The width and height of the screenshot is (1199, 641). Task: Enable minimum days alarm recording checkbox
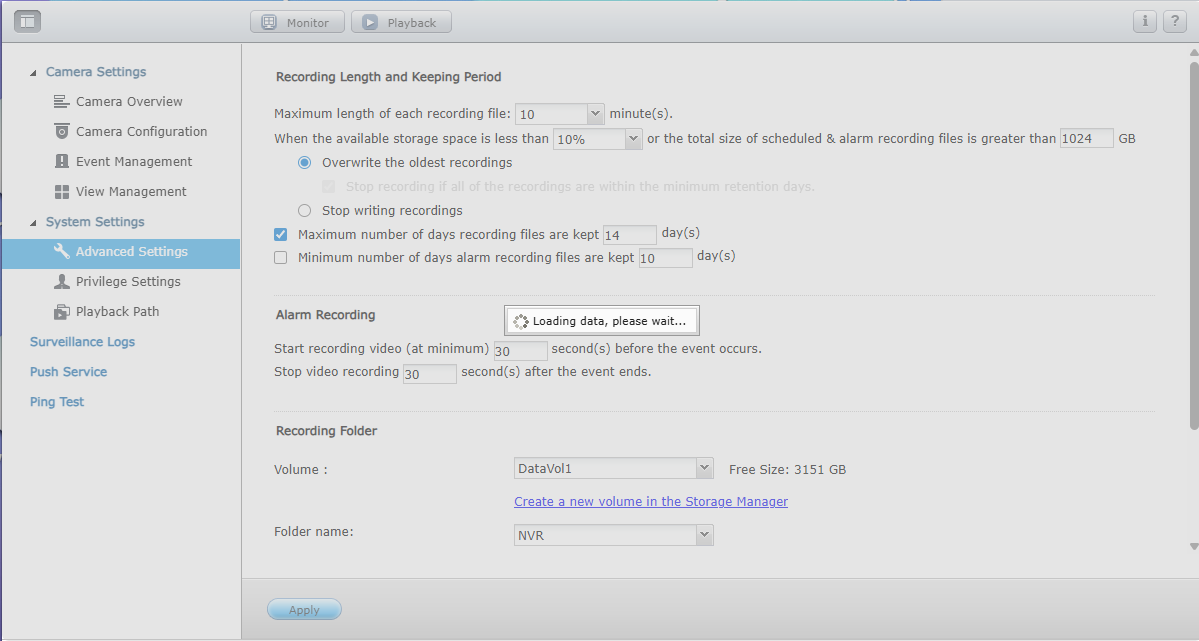click(x=281, y=258)
